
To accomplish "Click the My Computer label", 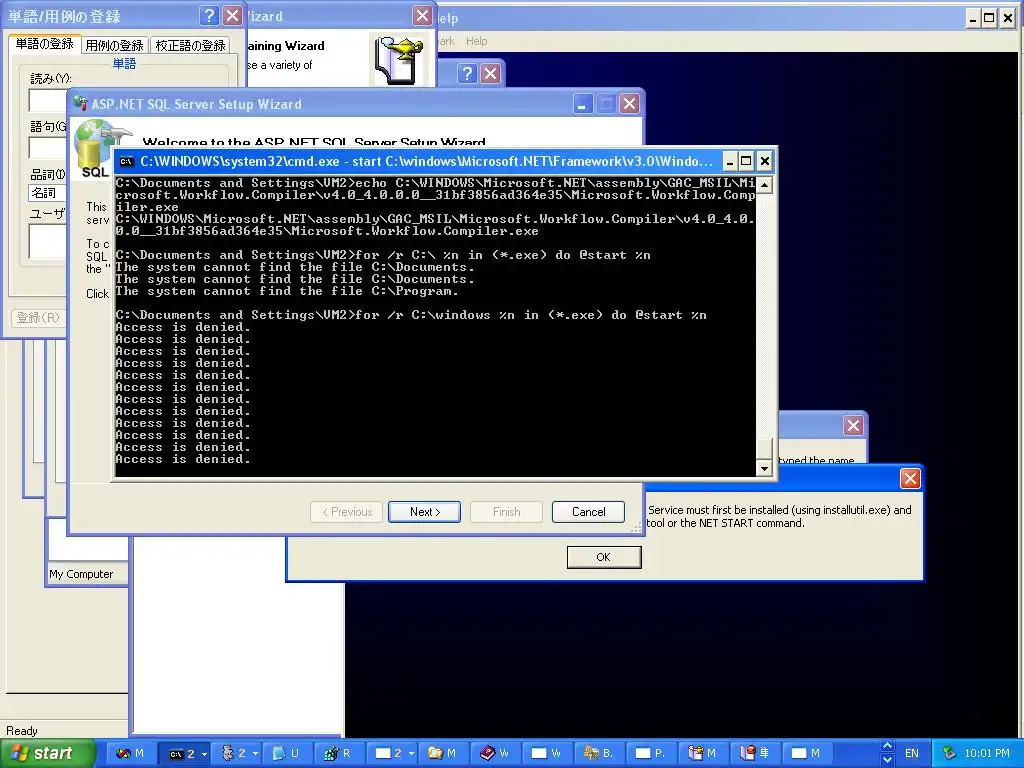I will (x=81, y=574).
